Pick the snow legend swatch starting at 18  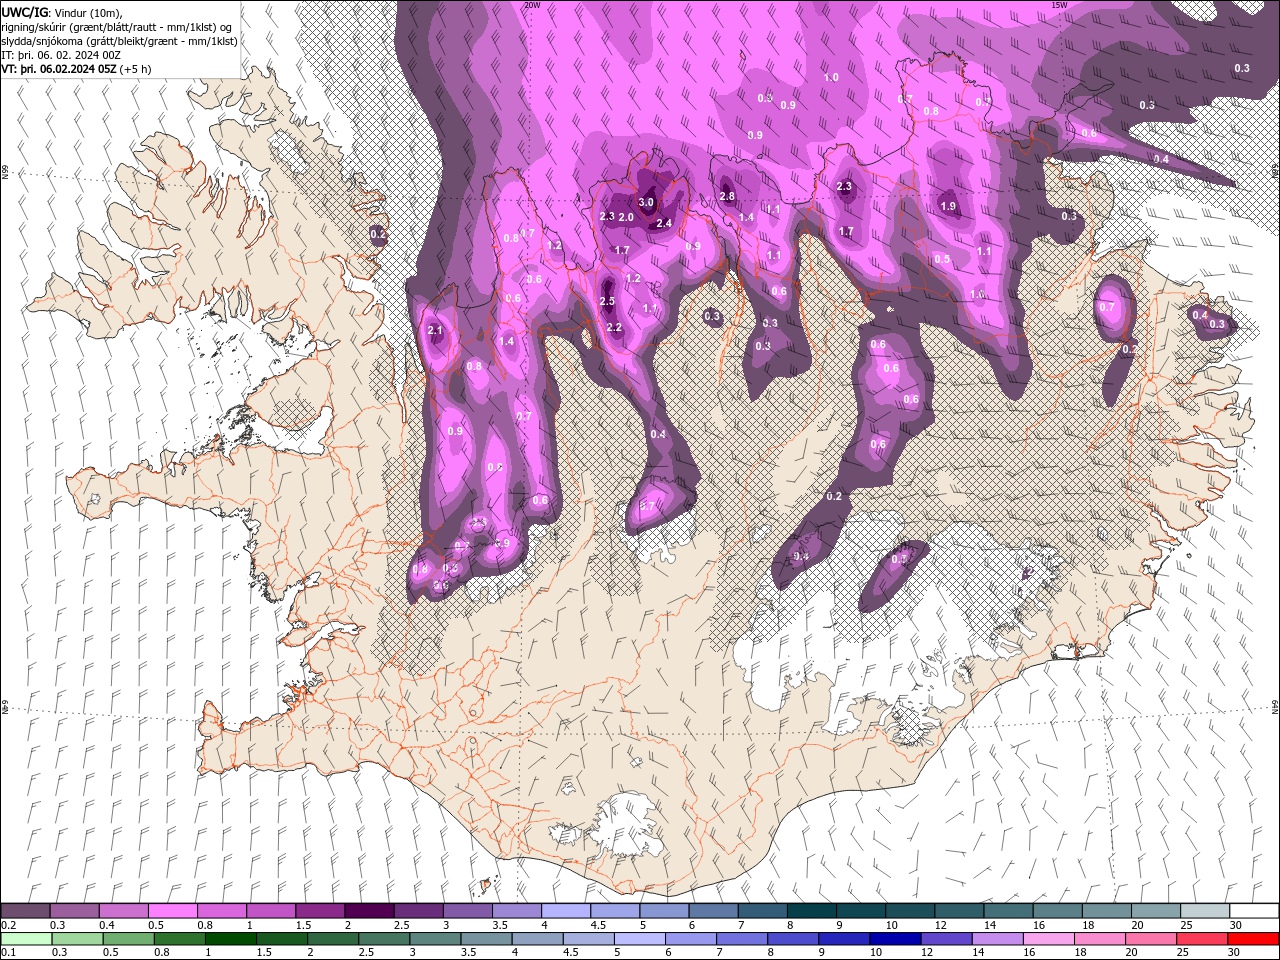click(1107, 911)
